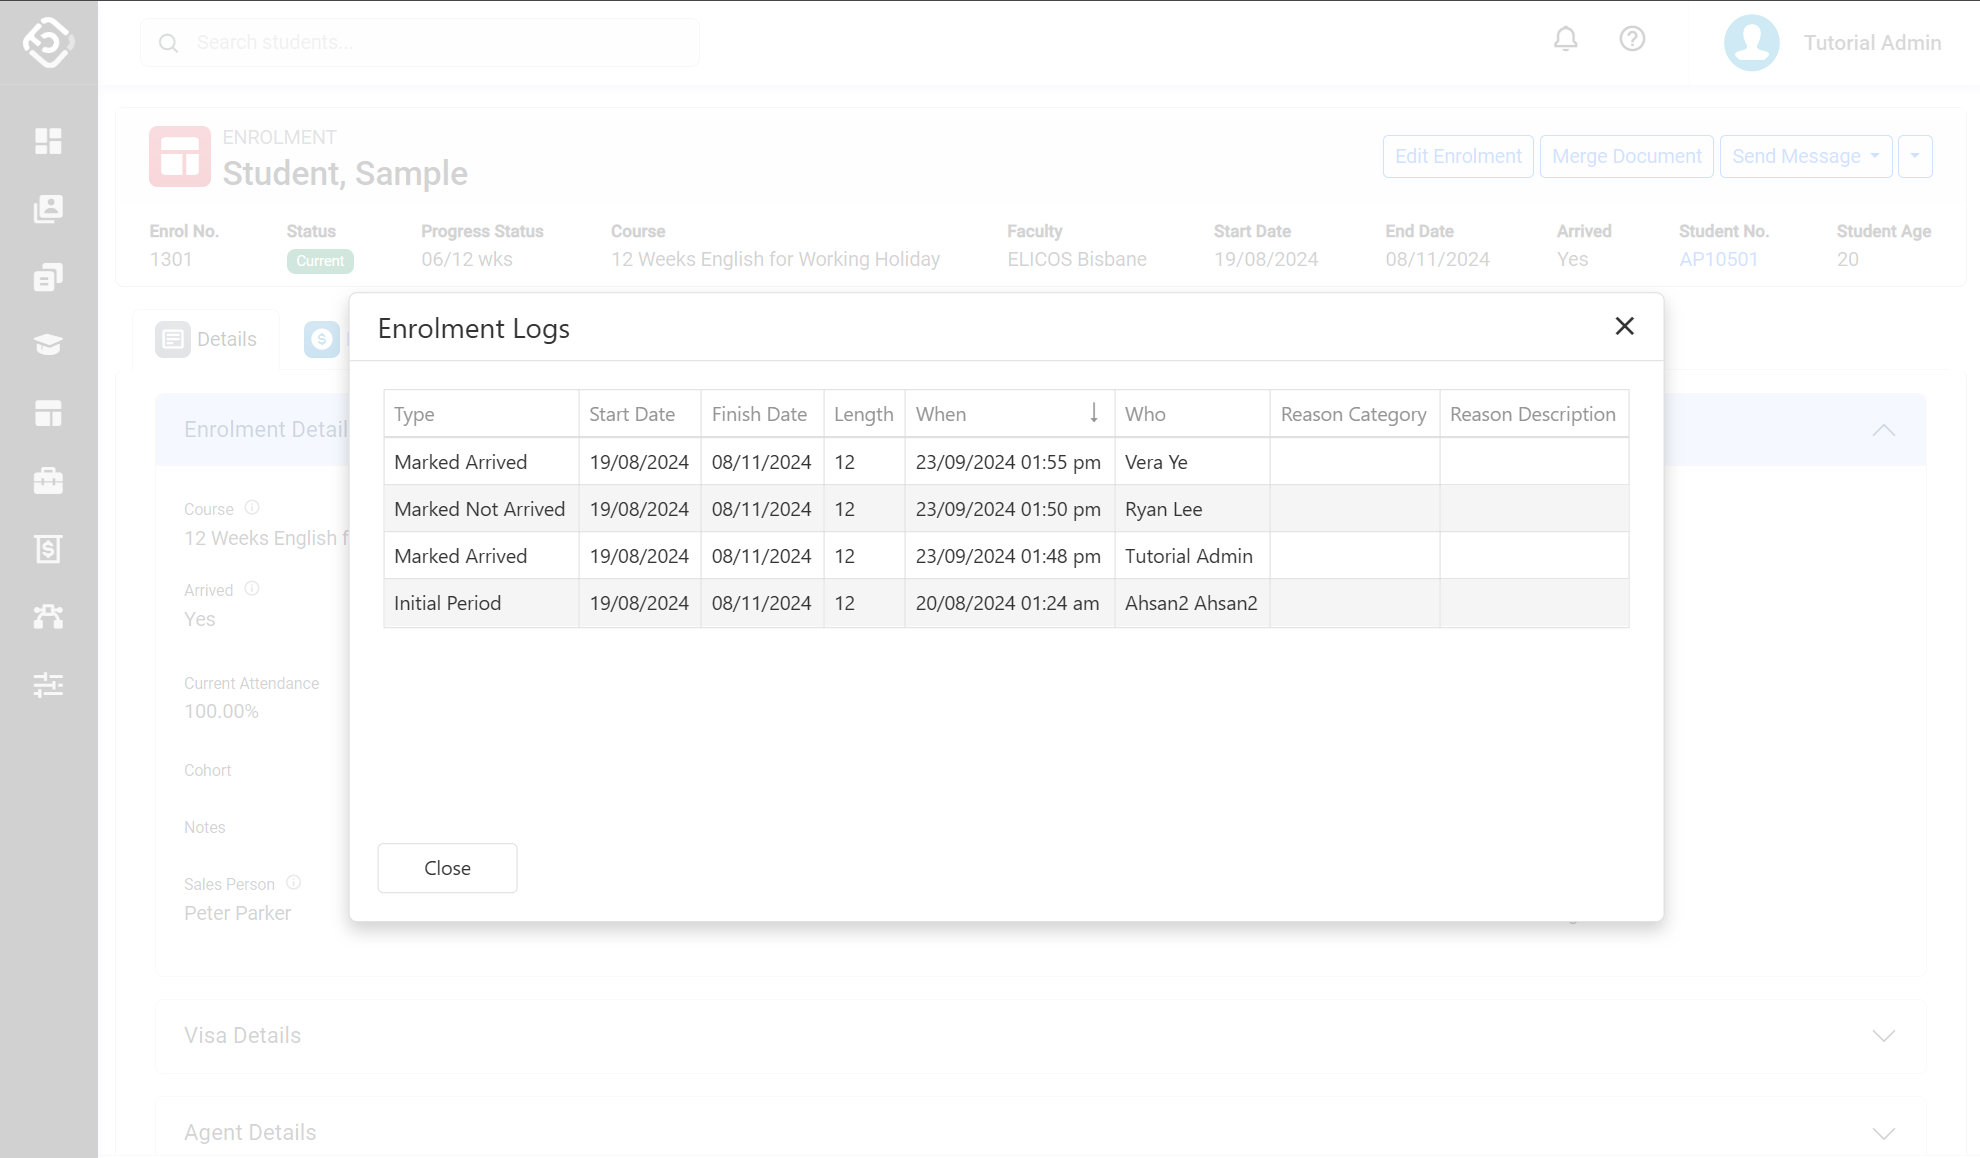
Task: Click the sliders settings sidebar icon
Action: [48, 685]
